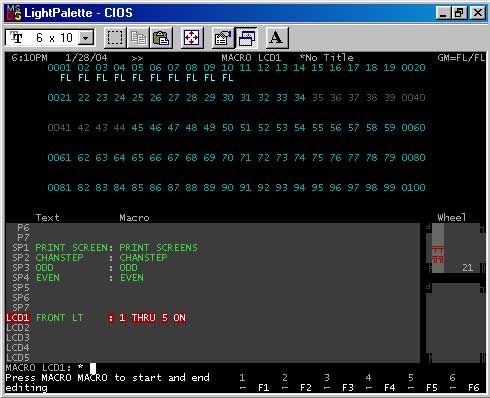Screen dimensions: 490x398
Task: Restore the LightPalette window size
Action: click(x=459, y=13)
